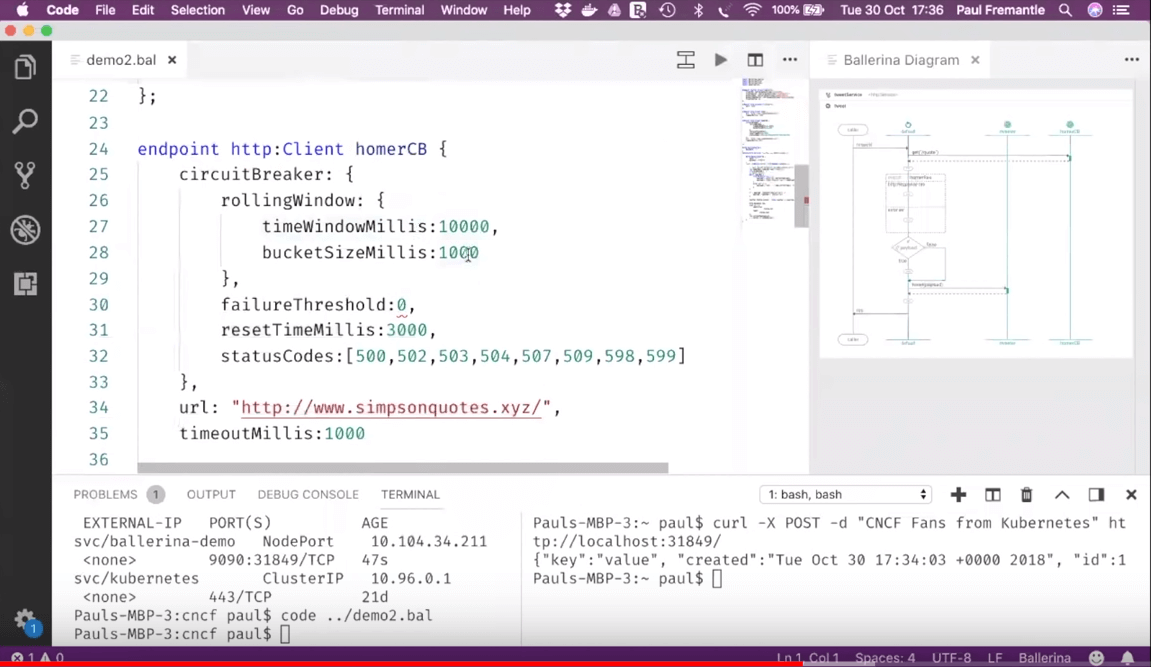Image resolution: width=1151 pixels, height=667 pixels.
Task: Switch to the OUTPUT tab
Action: click(x=211, y=495)
